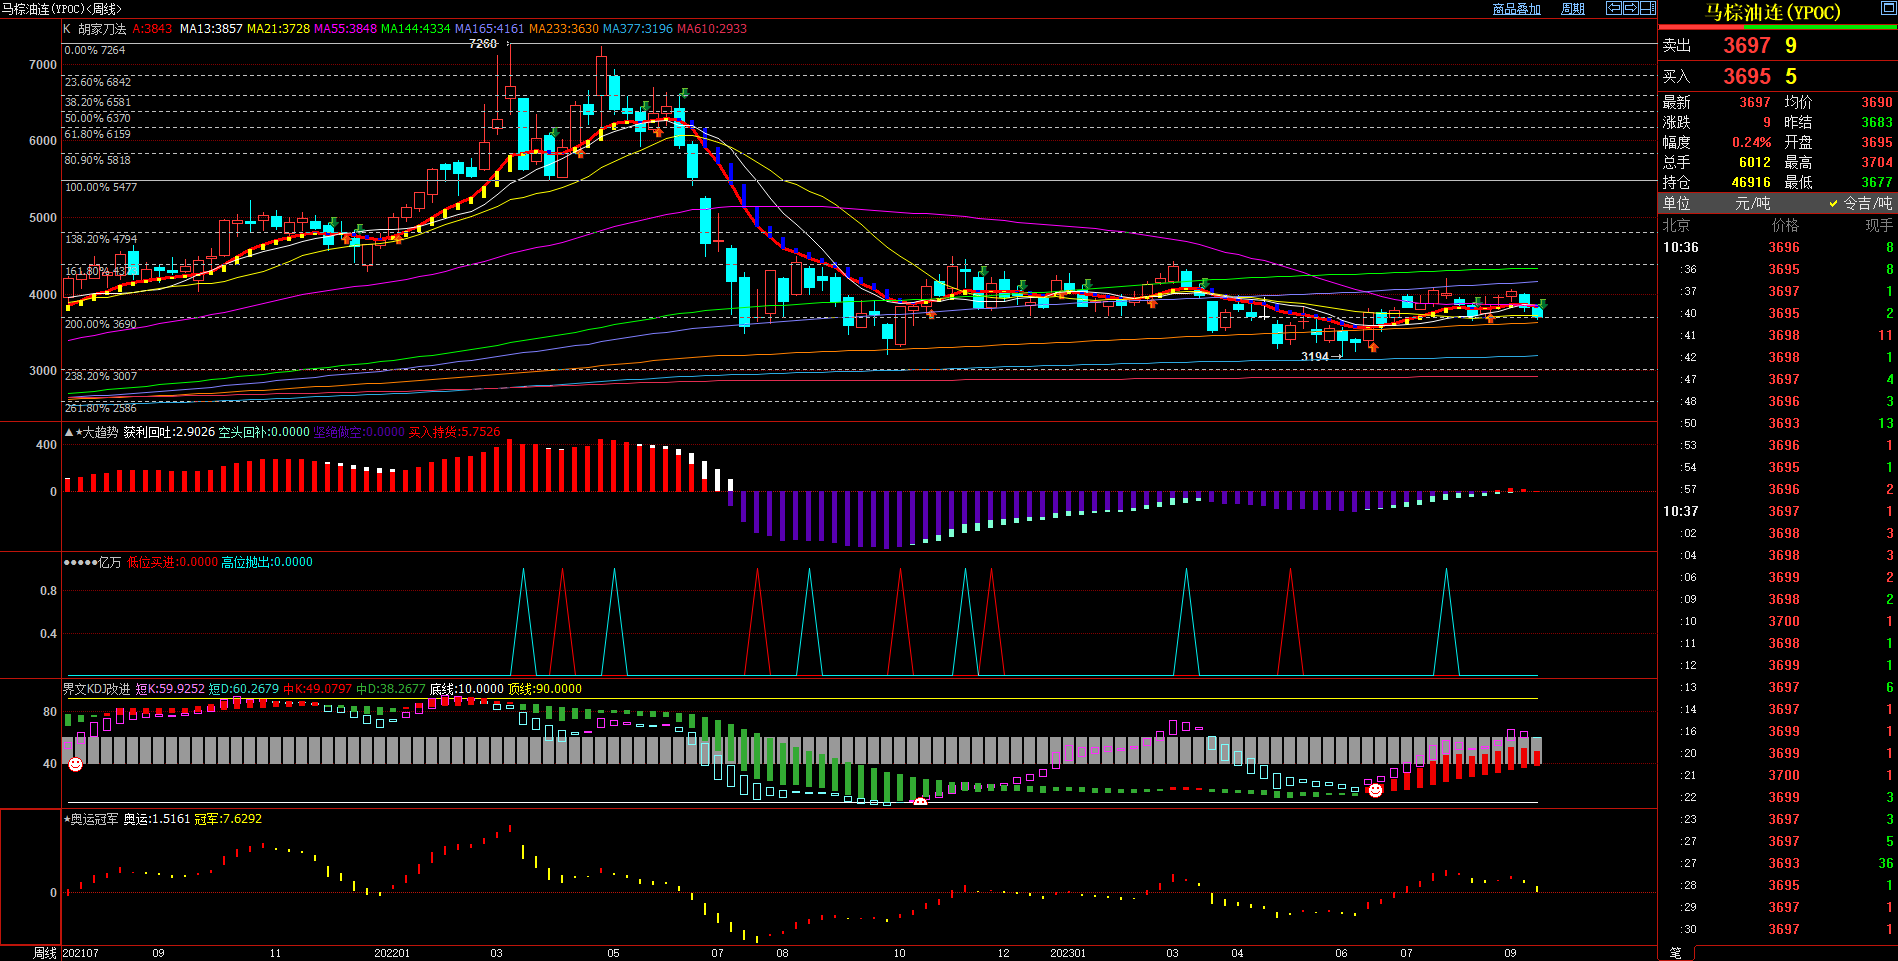Click the red smiley marker near 202306
Image resolution: width=1898 pixels, height=961 pixels.
(x=1375, y=790)
